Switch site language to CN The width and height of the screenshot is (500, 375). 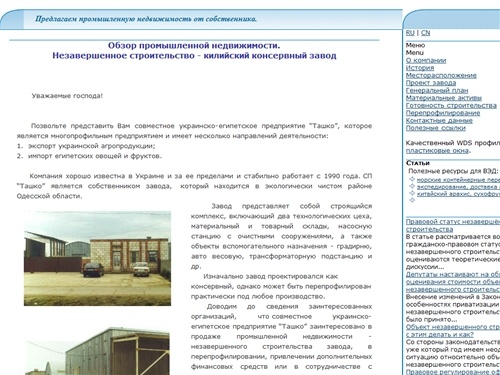[x=425, y=33]
